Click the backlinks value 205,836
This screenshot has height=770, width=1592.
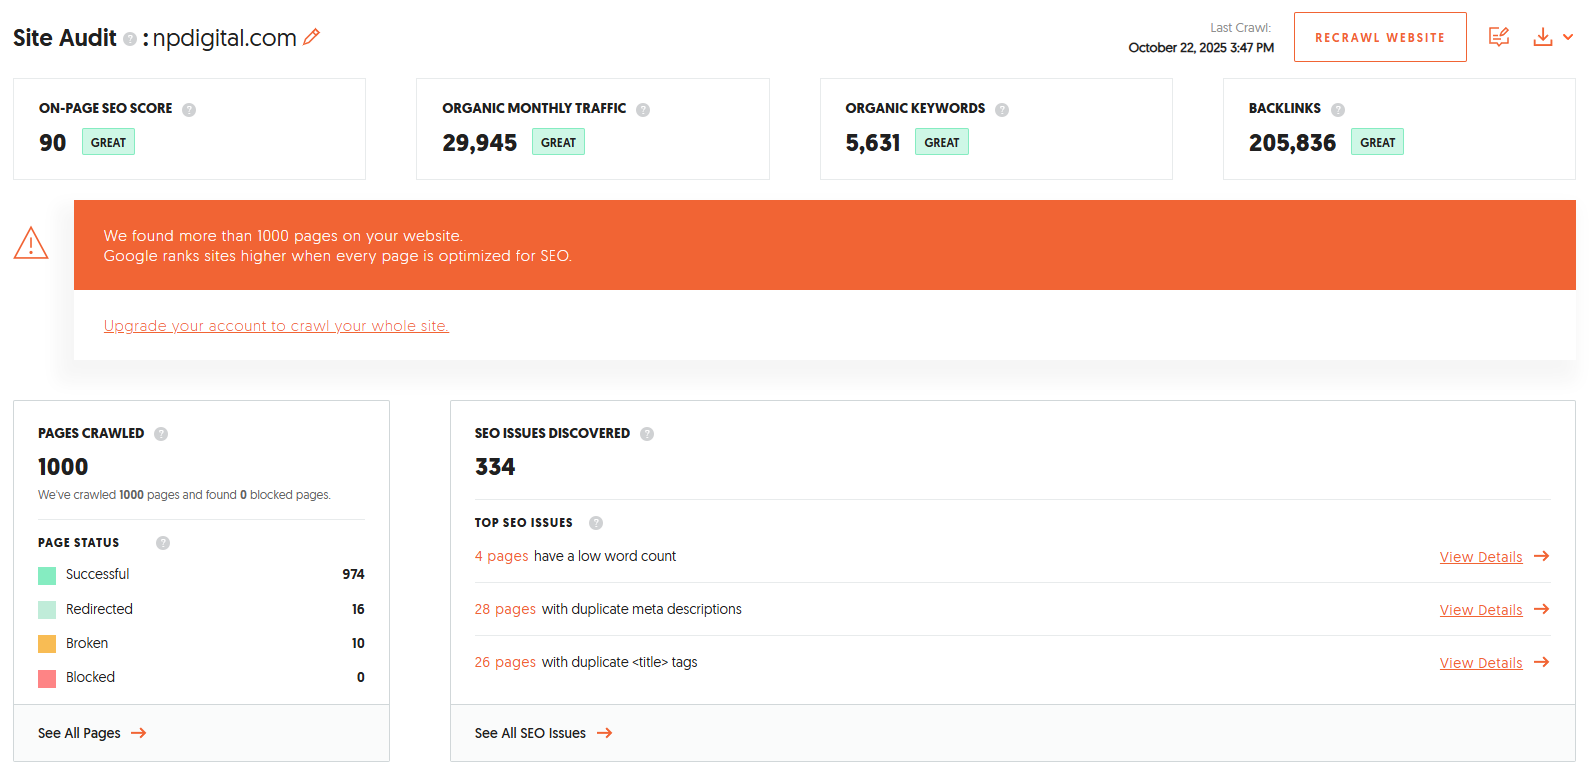[1292, 143]
